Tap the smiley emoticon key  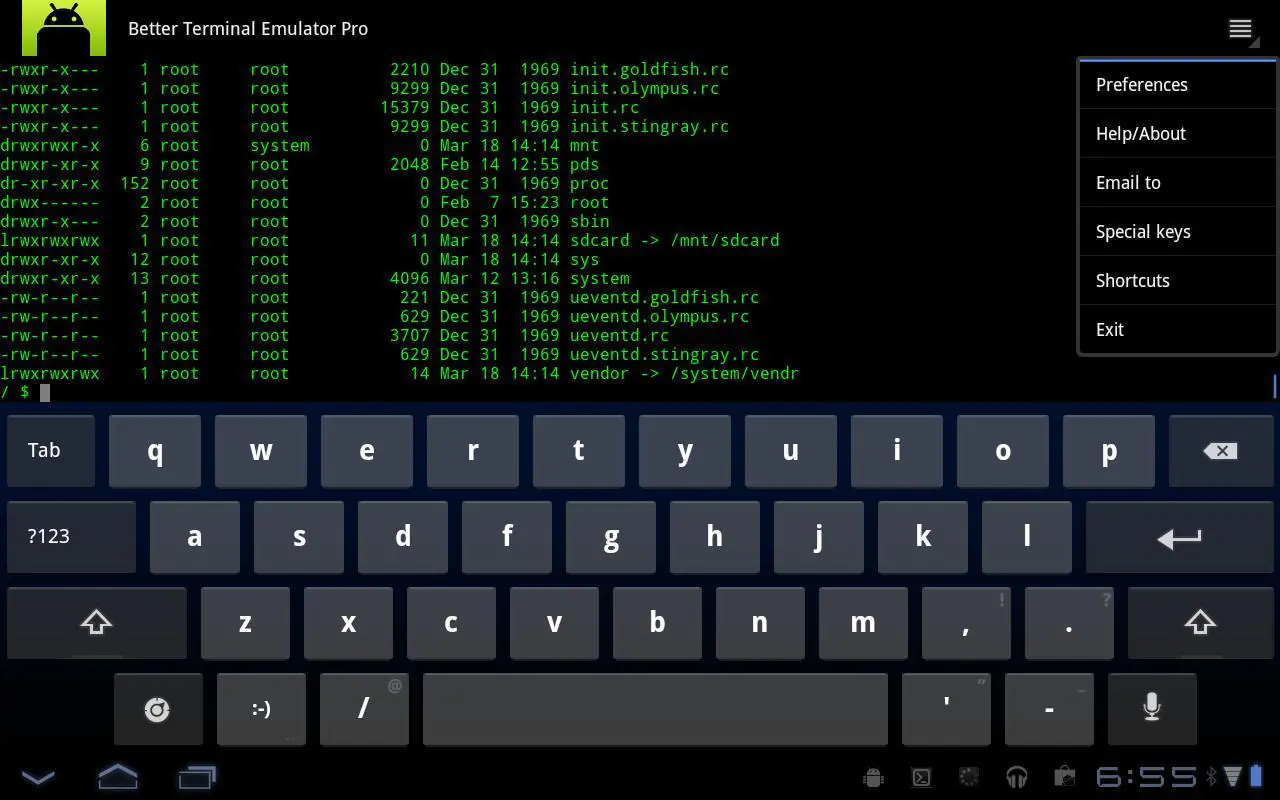click(x=261, y=709)
